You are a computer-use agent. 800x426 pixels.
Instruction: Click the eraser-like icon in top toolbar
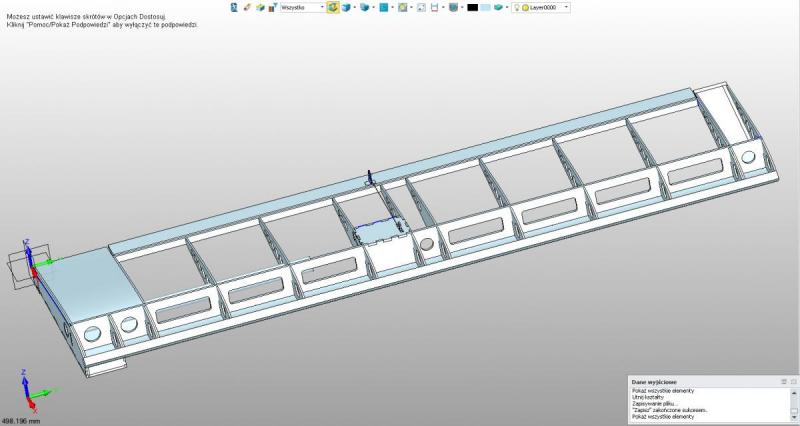(247, 7)
